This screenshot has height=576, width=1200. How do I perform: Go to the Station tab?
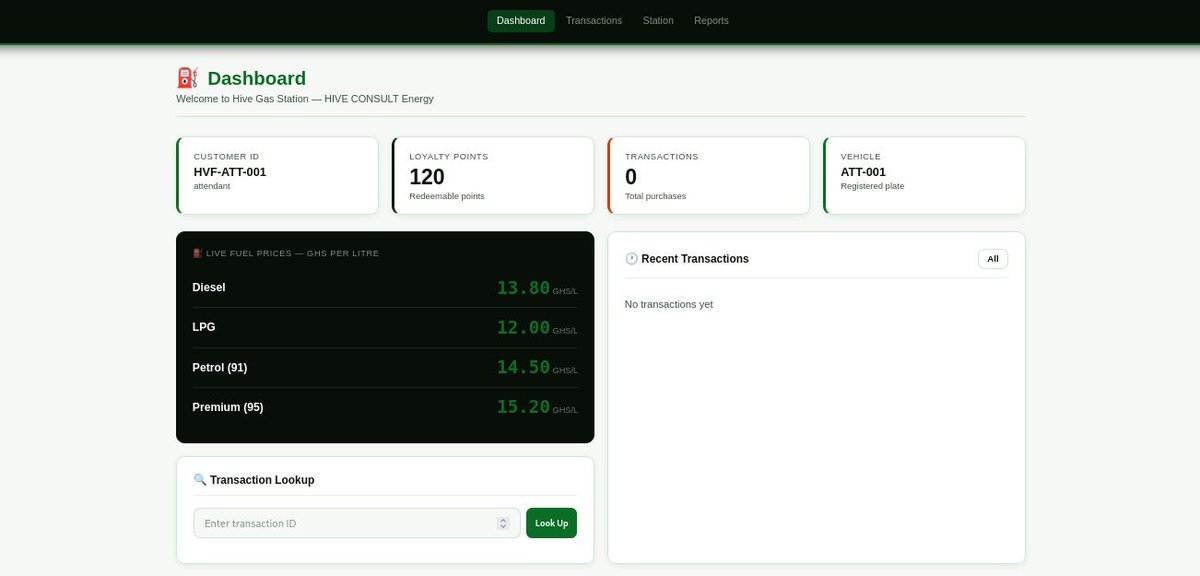tap(658, 21)
